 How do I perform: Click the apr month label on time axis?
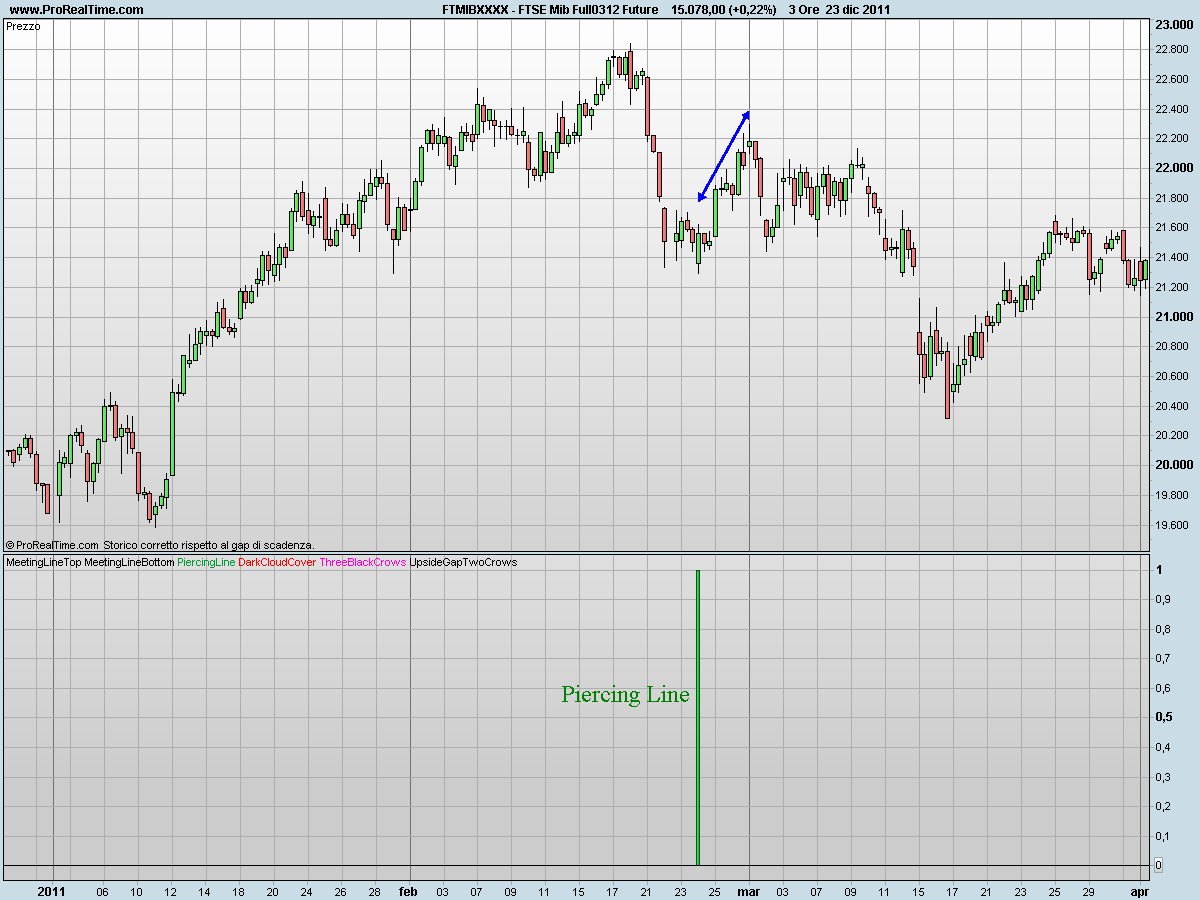click(x=1139, y=890)
